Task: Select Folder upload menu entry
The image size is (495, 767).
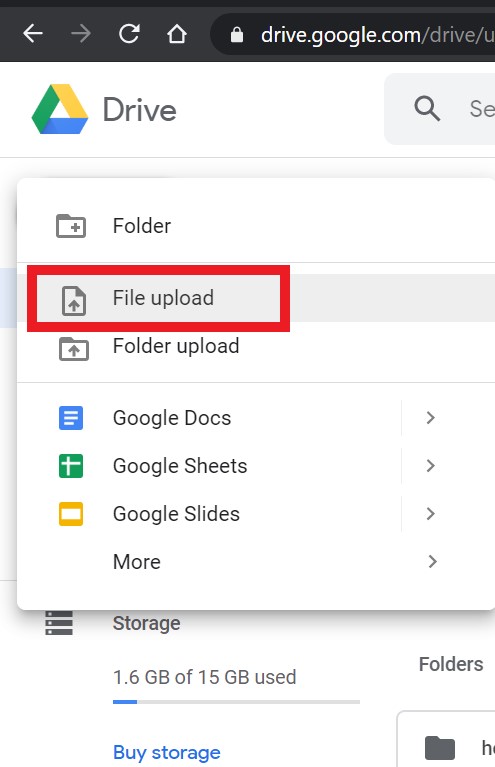Action: pos(256,346)
